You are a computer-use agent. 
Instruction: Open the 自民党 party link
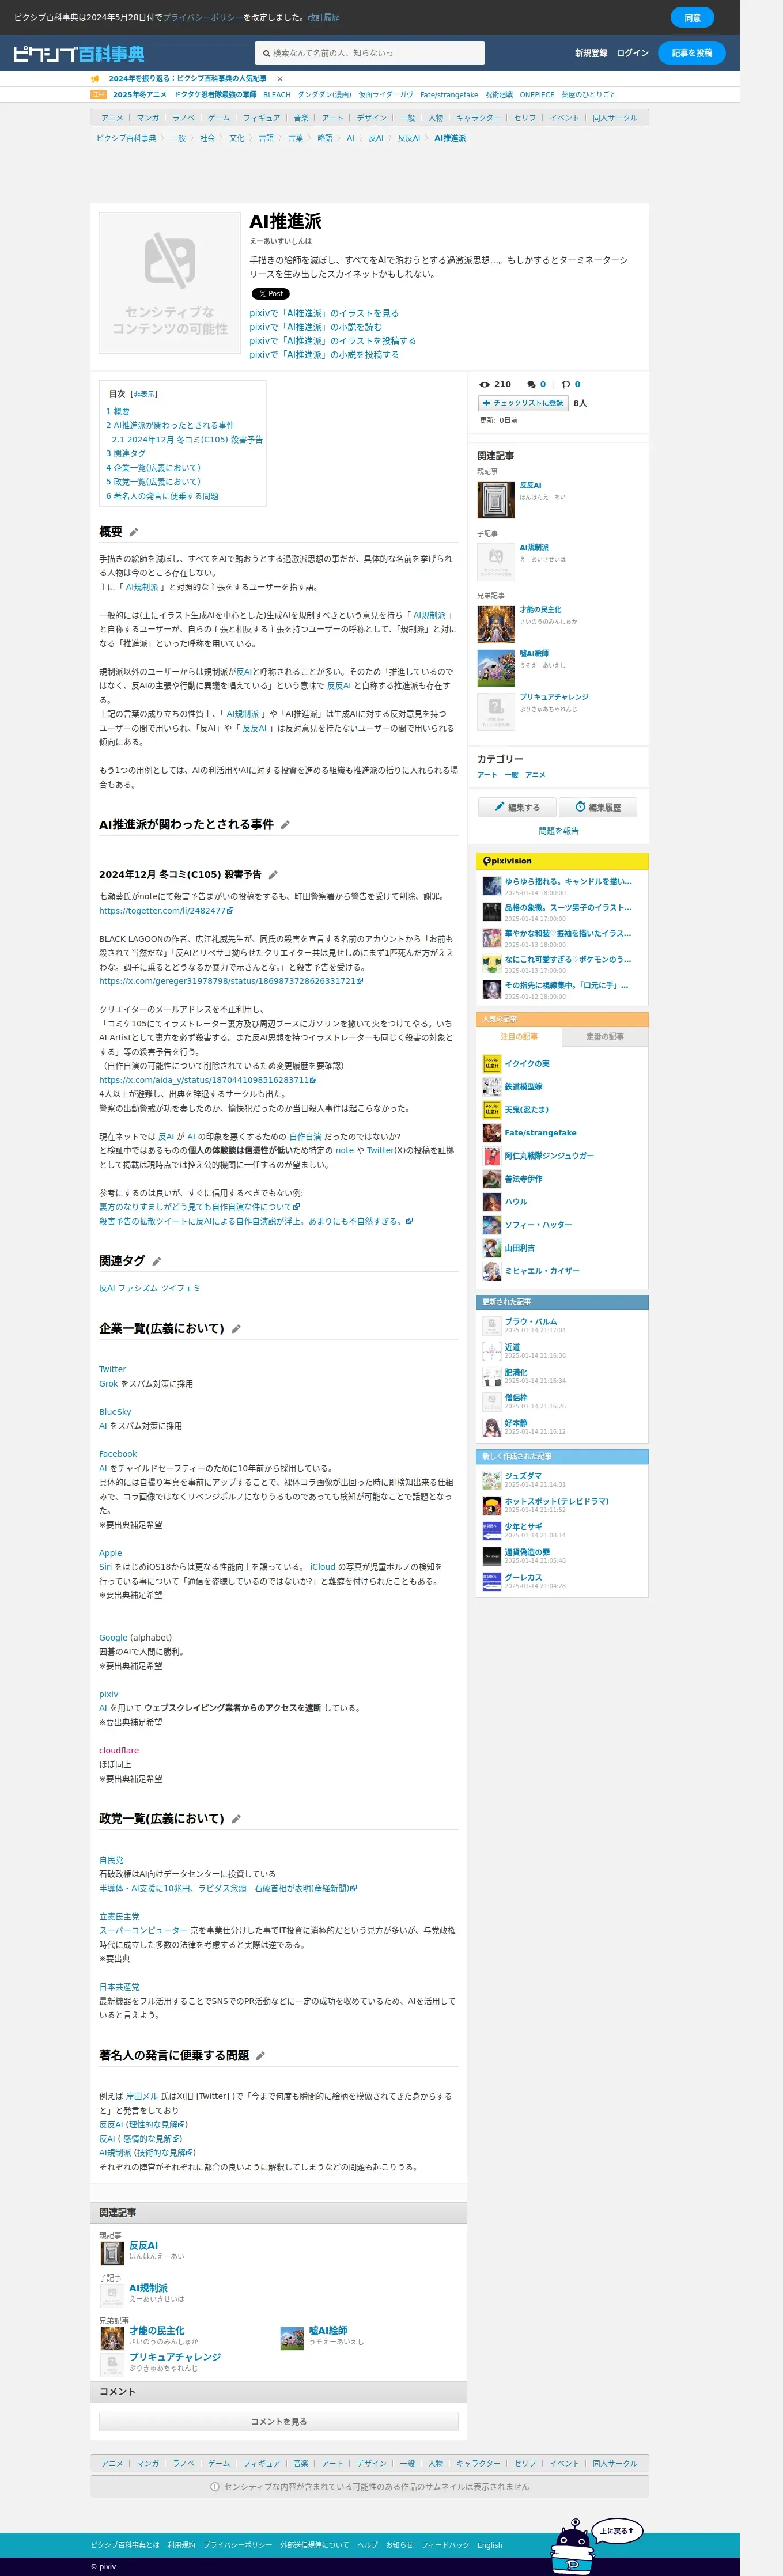tap(111, 1861)
